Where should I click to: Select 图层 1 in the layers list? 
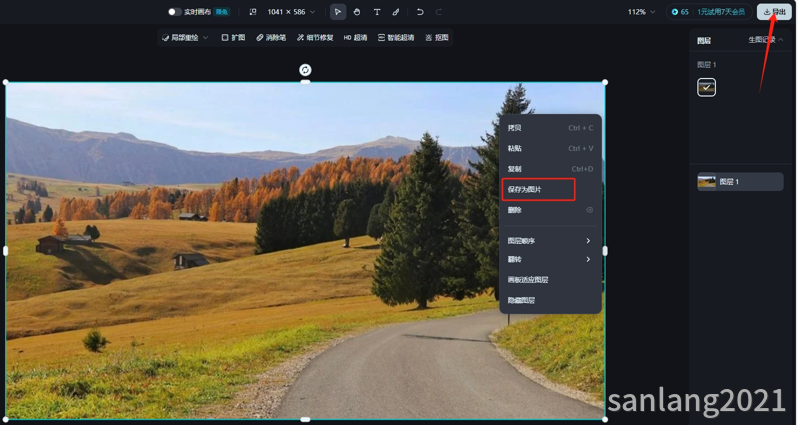click(739, 182)
